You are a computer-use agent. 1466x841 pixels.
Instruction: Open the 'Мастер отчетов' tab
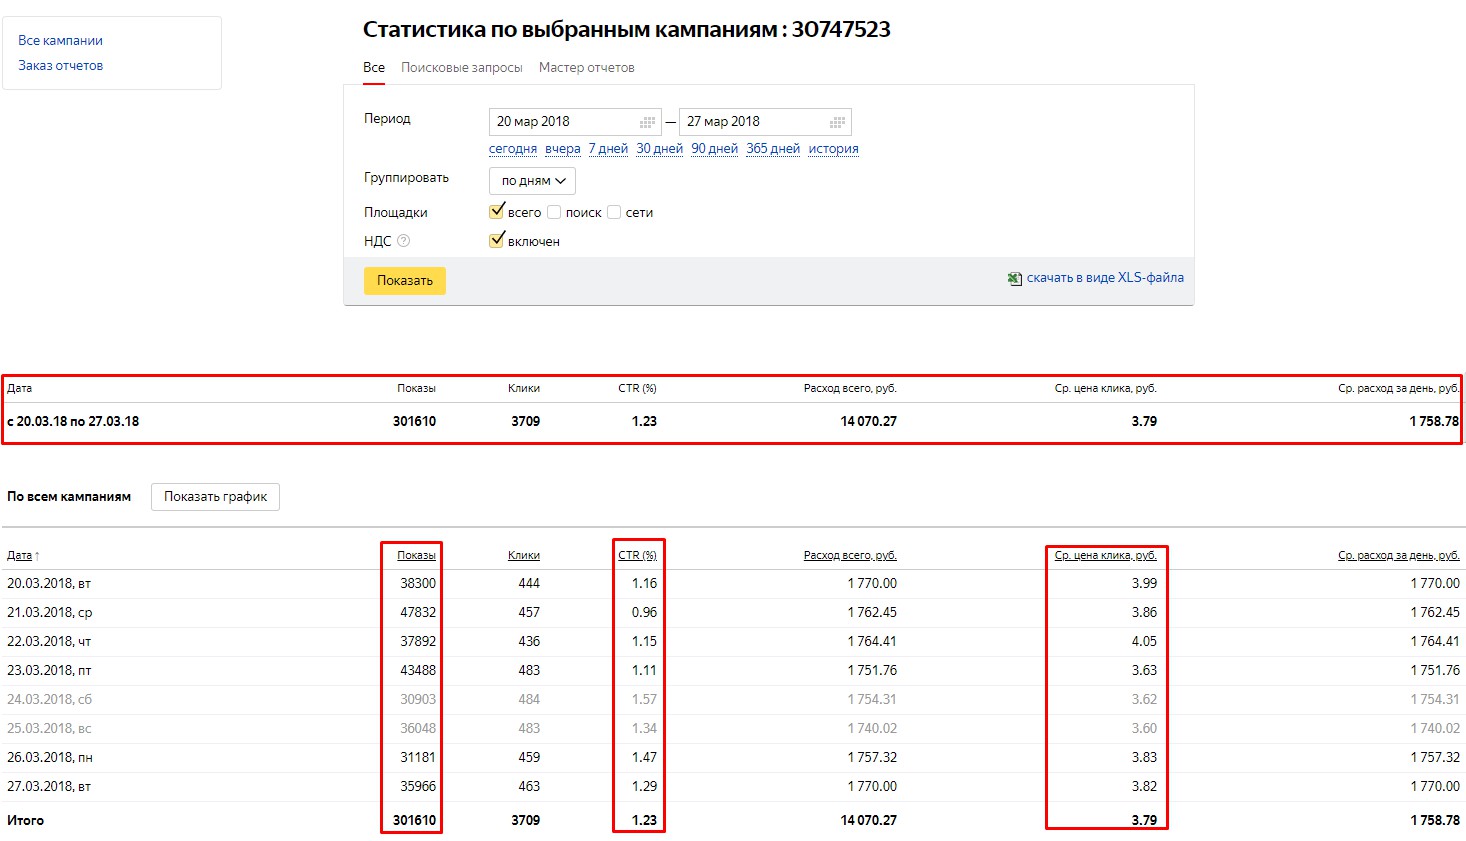click(x=586, y=68)
